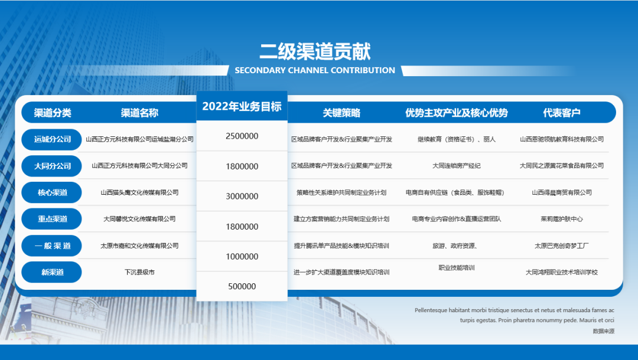The image size is (638, 360).
Task: Select the subtitle SECONDARY CHANNEL CONTRIBUTION
Action: pos(315,70)
